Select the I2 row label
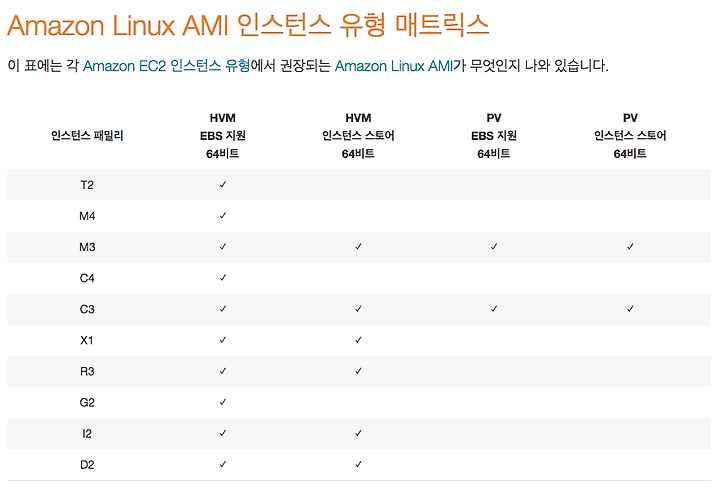This screenshot has width=720, height=490. tap(87, 434)
